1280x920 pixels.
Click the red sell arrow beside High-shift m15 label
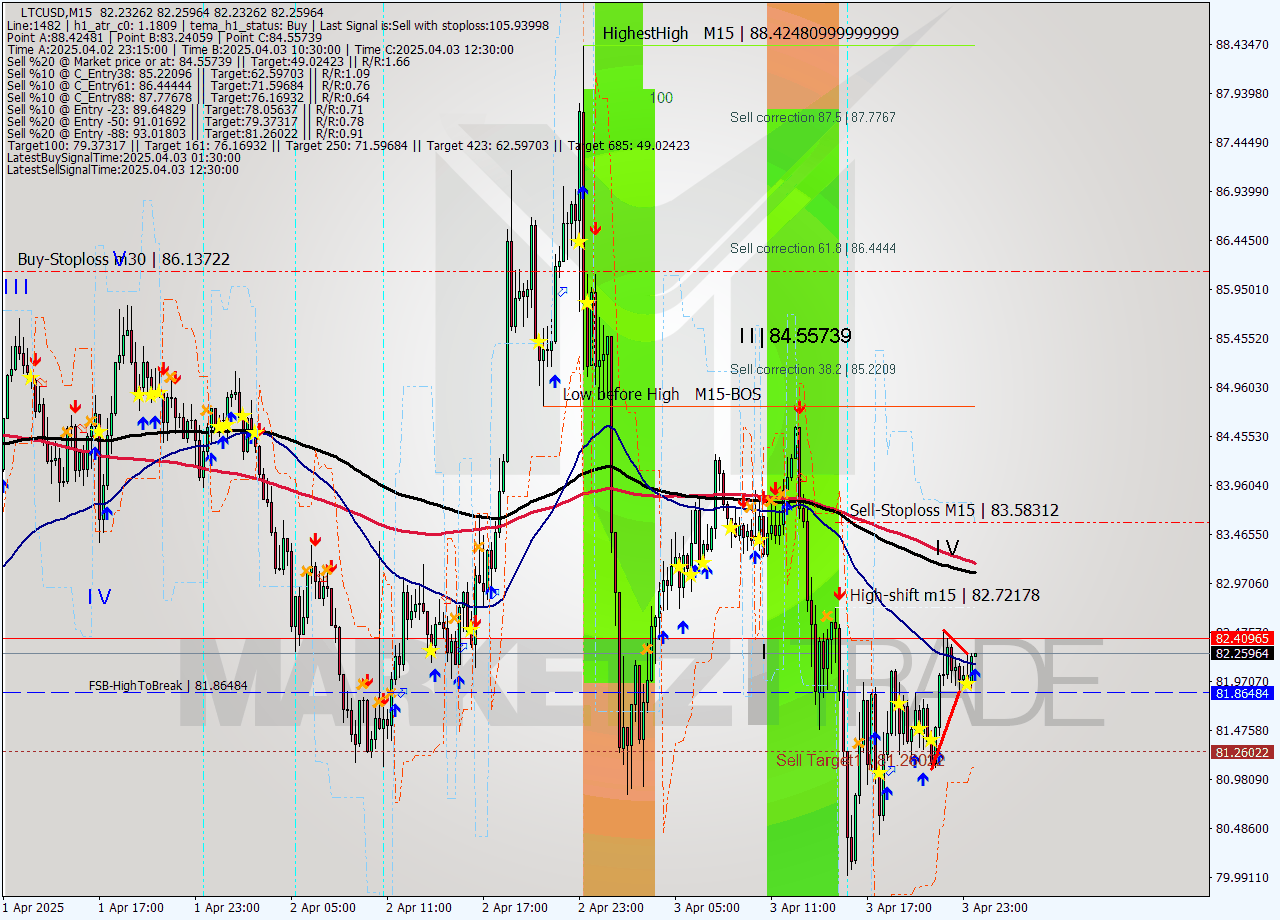pyautogui.click(x=839, y=595)
